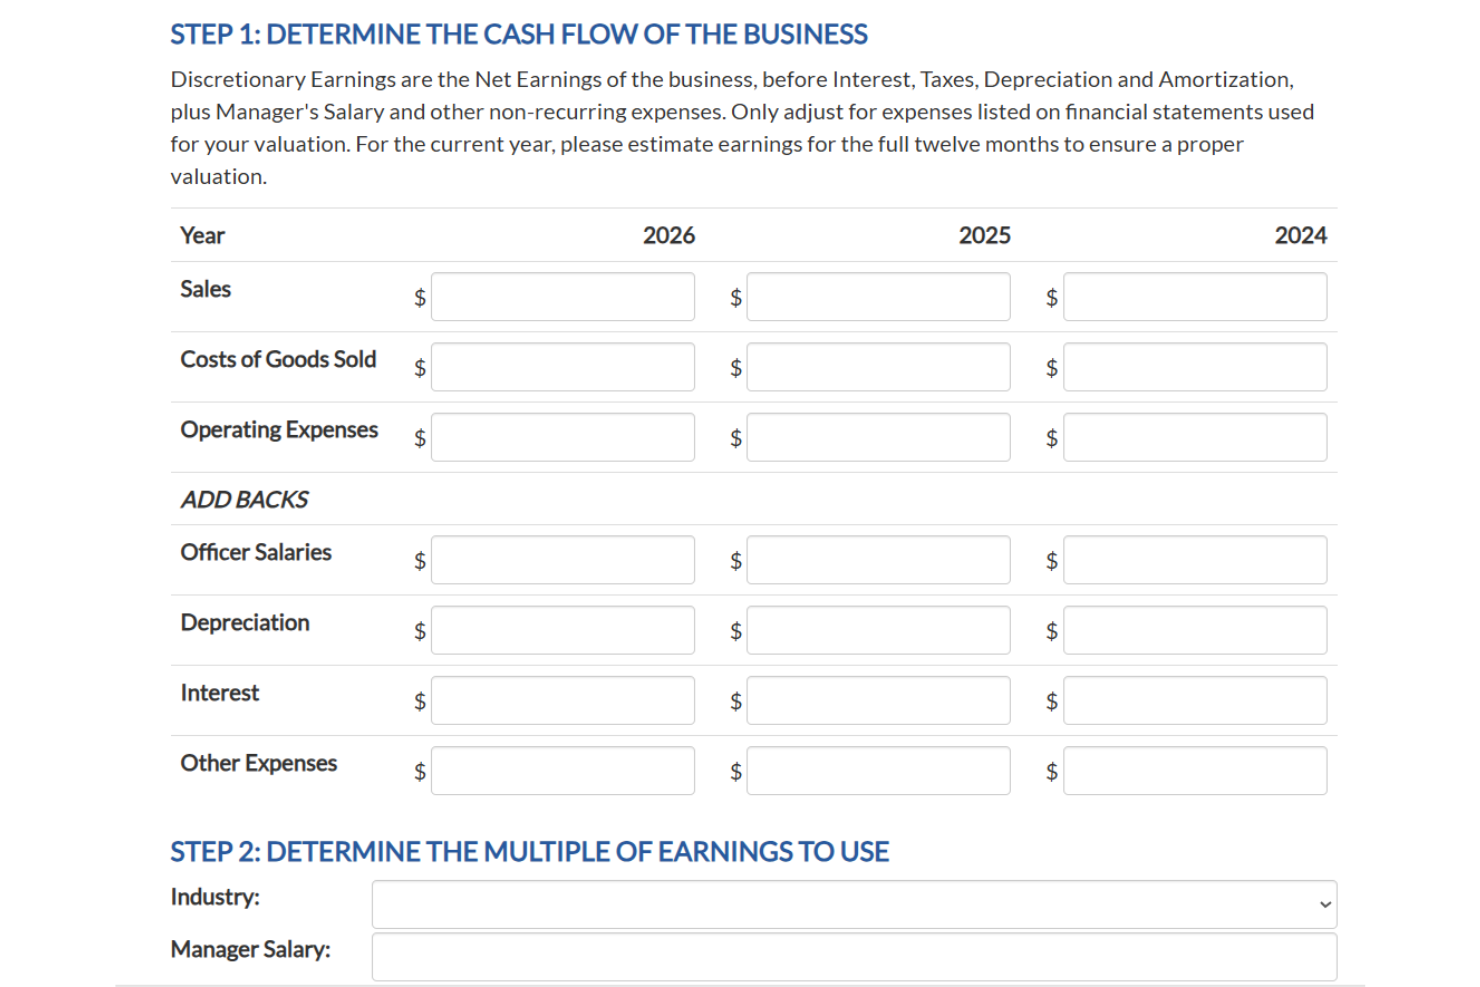Screen dimensions: 1480x987
Task: Select 2025 Operating Expenses input box
Action: click(878, 437)
